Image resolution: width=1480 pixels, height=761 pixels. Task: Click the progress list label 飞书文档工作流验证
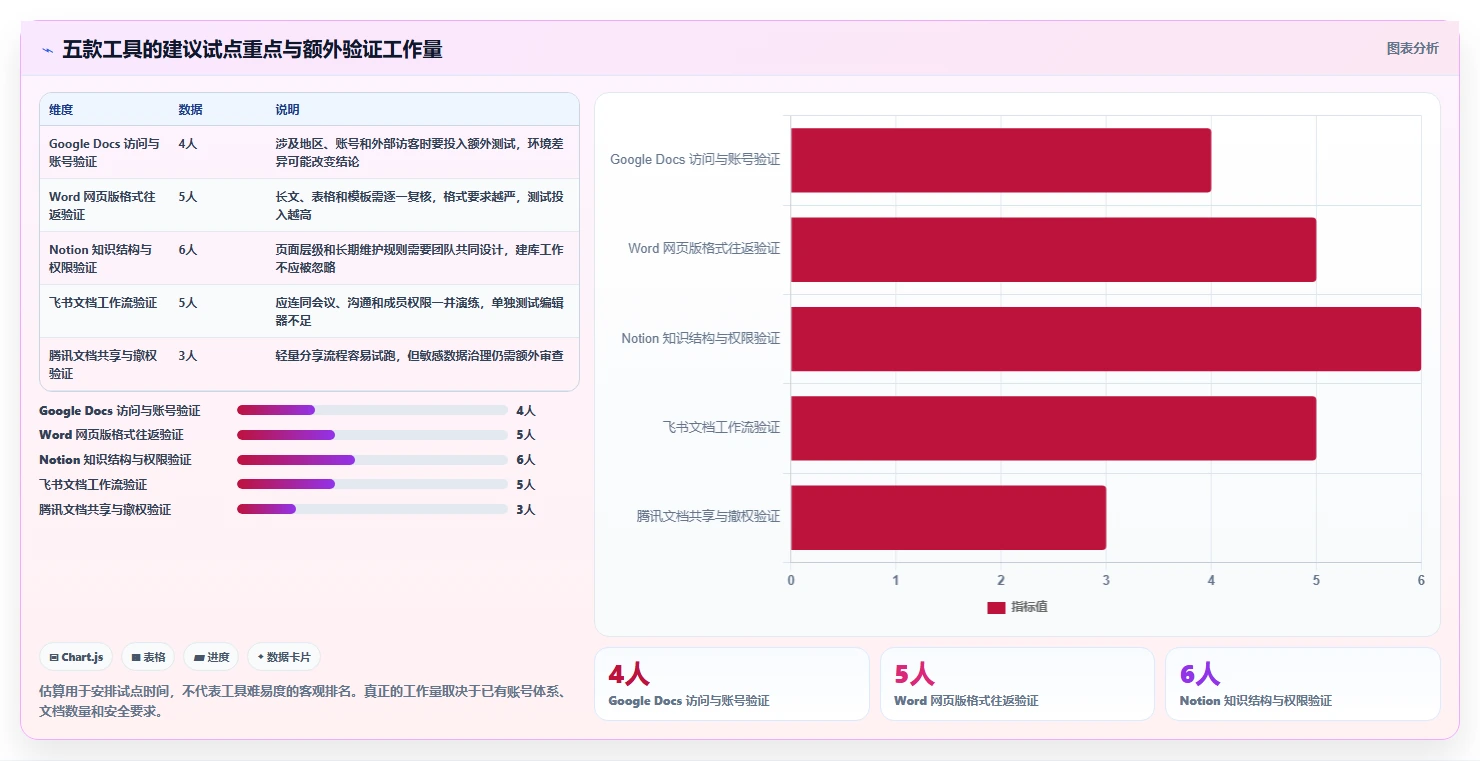coord(93,484)
